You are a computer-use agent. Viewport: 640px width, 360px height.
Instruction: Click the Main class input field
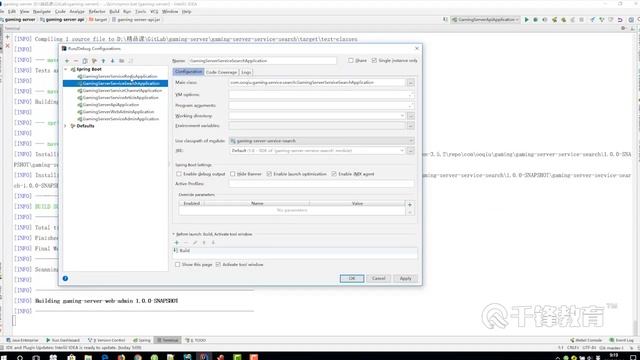tap(317, 83)
